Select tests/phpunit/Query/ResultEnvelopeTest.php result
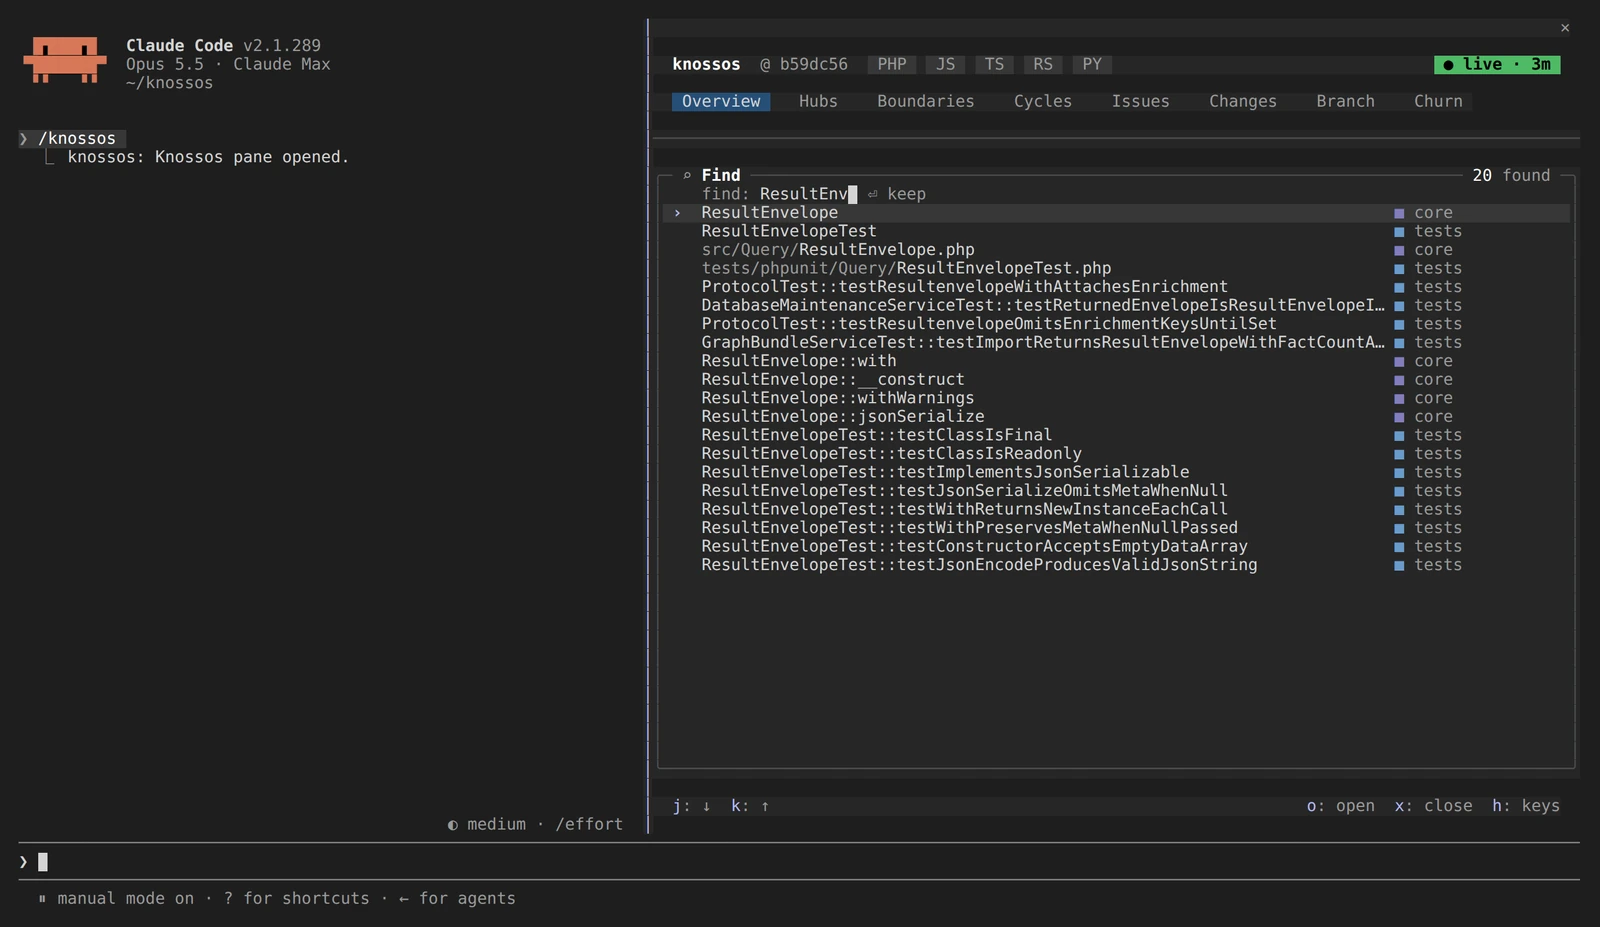 point(1116,268)
